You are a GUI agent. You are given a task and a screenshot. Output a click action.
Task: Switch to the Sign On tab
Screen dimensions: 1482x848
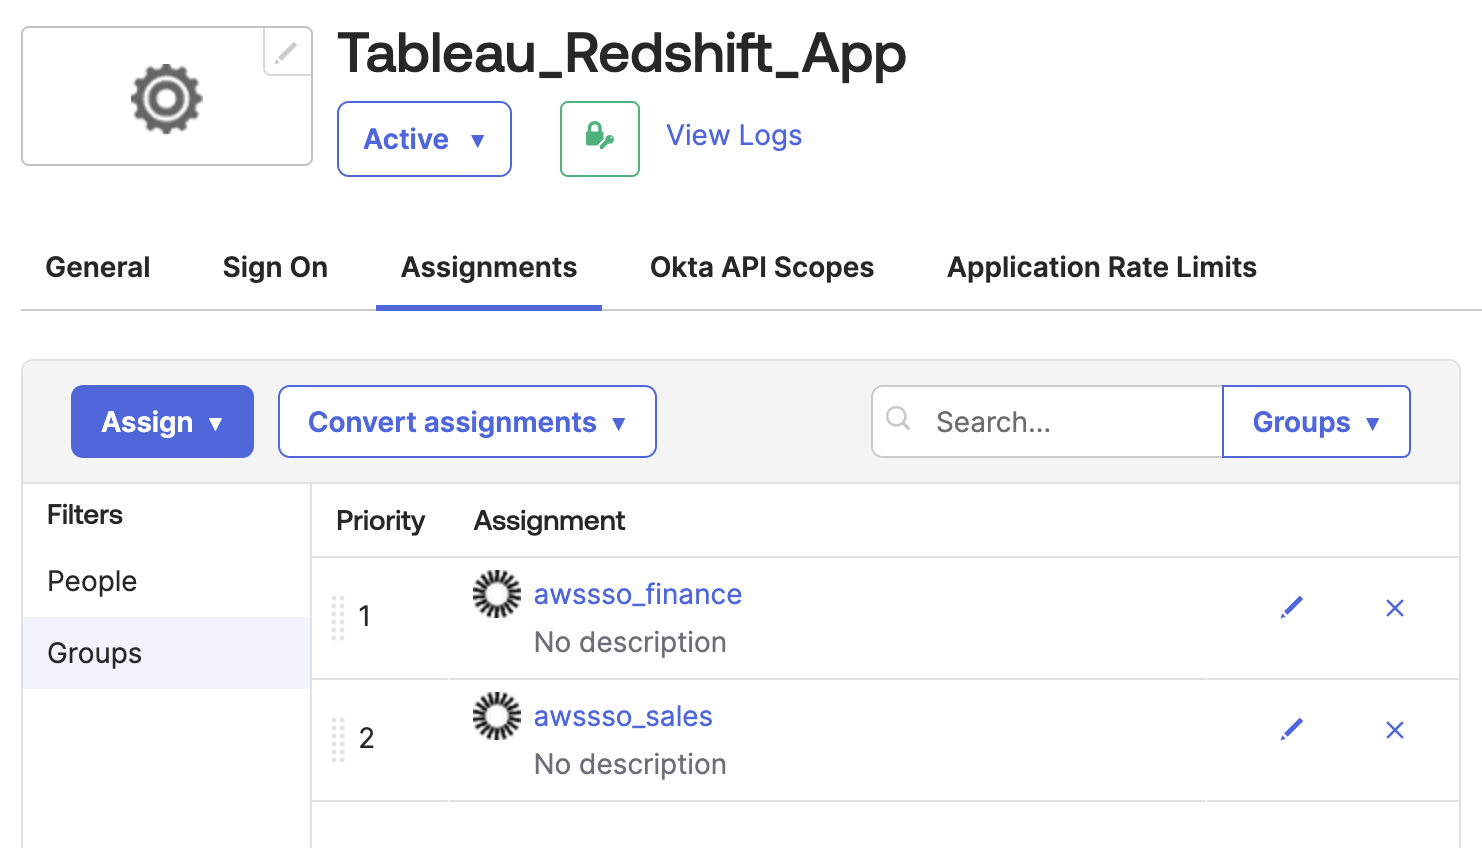pyautogui.click(x=275, y=267)
